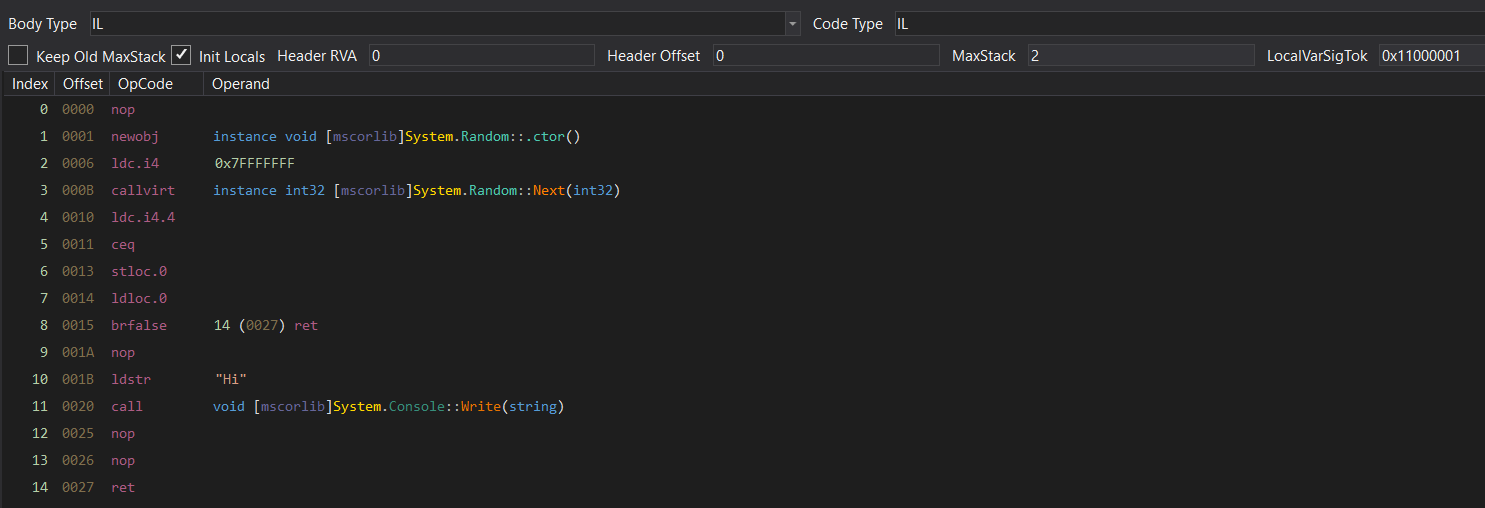
Task: Select the ceq opcode cell
Action: pyautogui.click(x=123, y=244)
